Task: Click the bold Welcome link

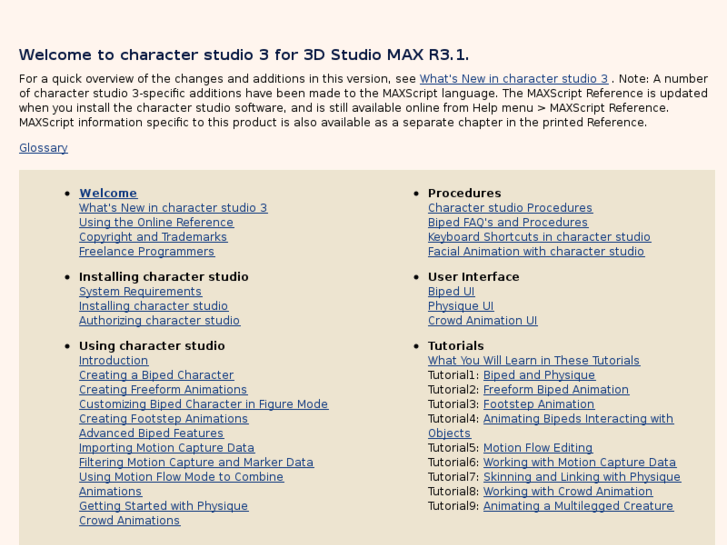Action: click(108, 193)
